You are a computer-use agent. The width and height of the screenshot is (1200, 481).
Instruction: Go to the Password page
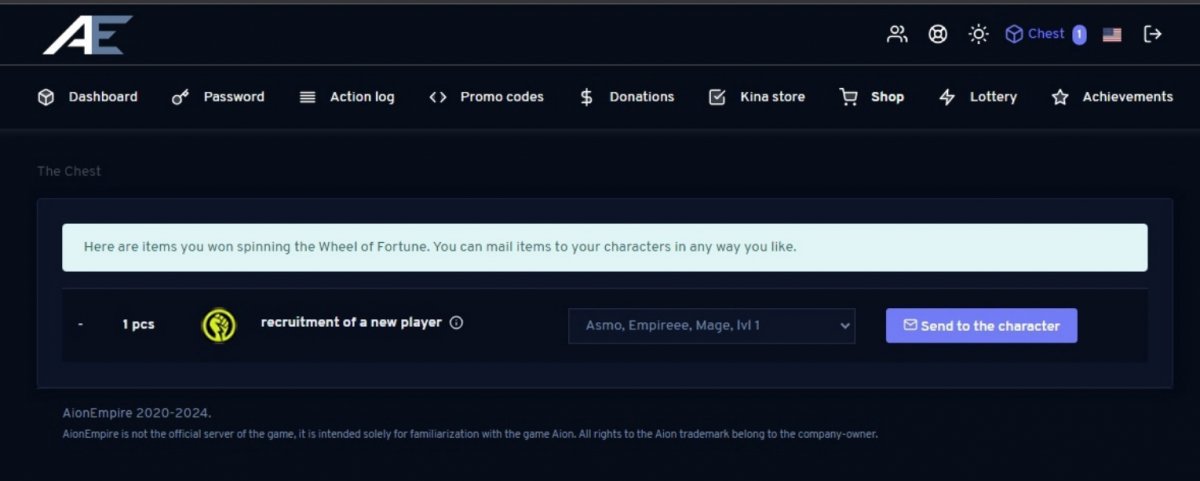pyautogui.click(x=218, y=97)
